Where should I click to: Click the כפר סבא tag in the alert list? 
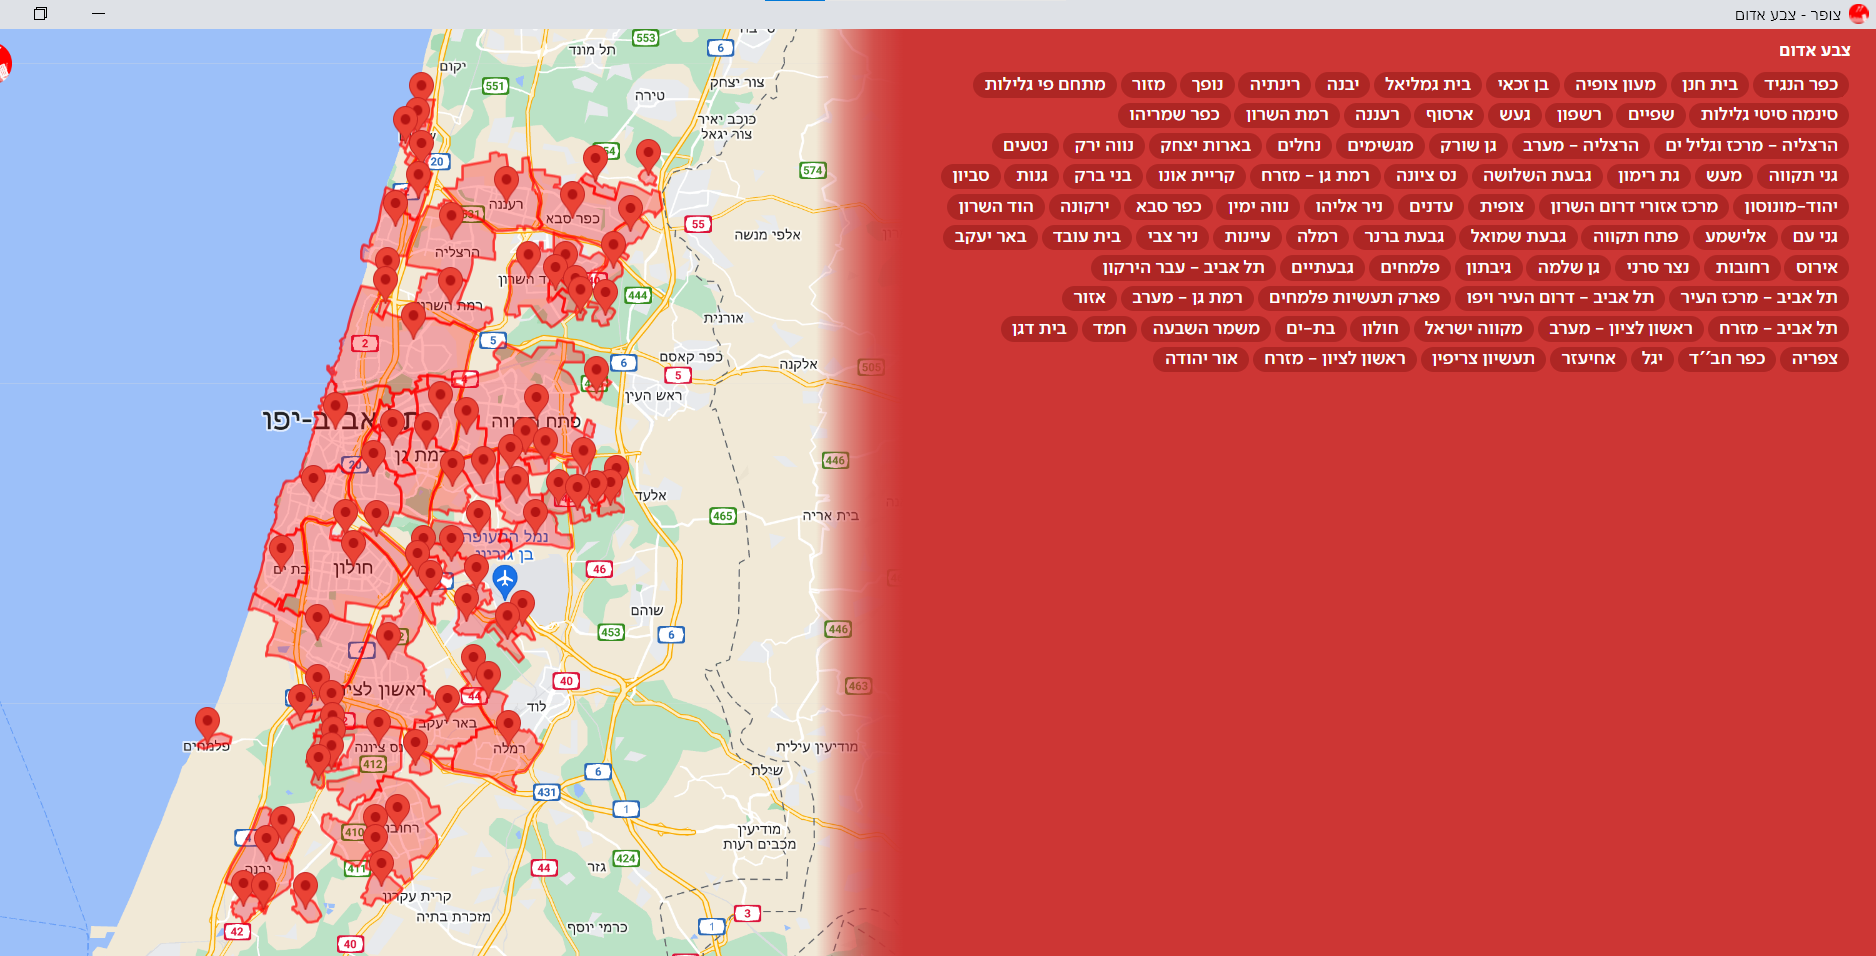tap(1168, 207)
